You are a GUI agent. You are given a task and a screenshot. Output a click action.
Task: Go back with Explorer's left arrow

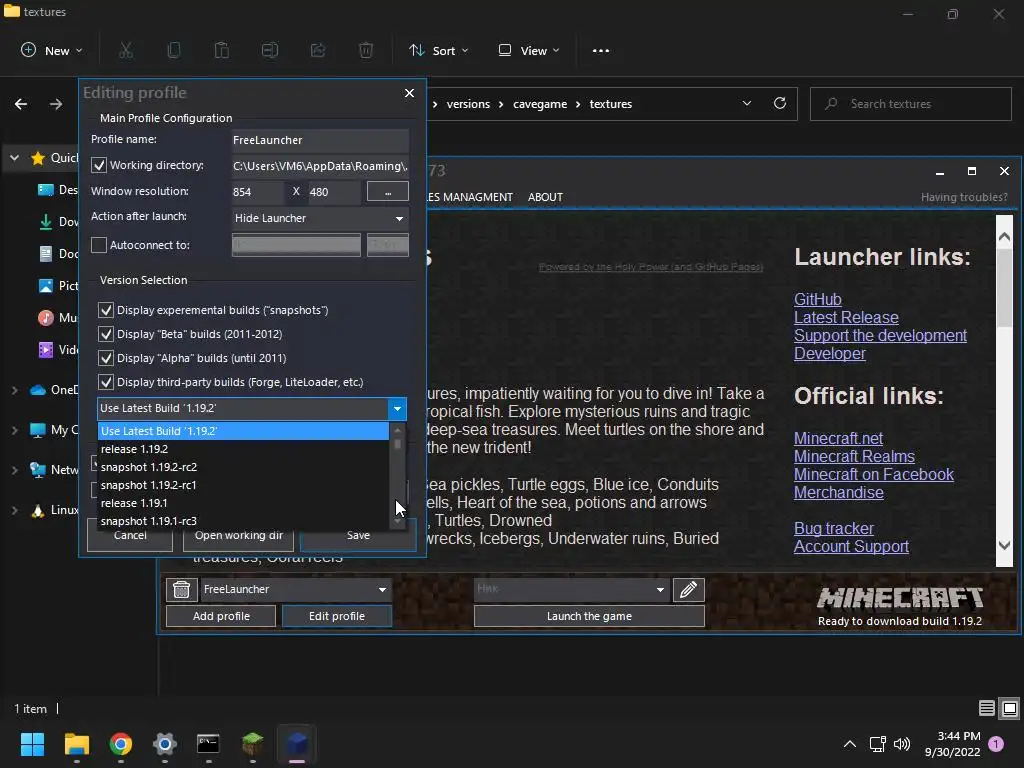[21, 104]
